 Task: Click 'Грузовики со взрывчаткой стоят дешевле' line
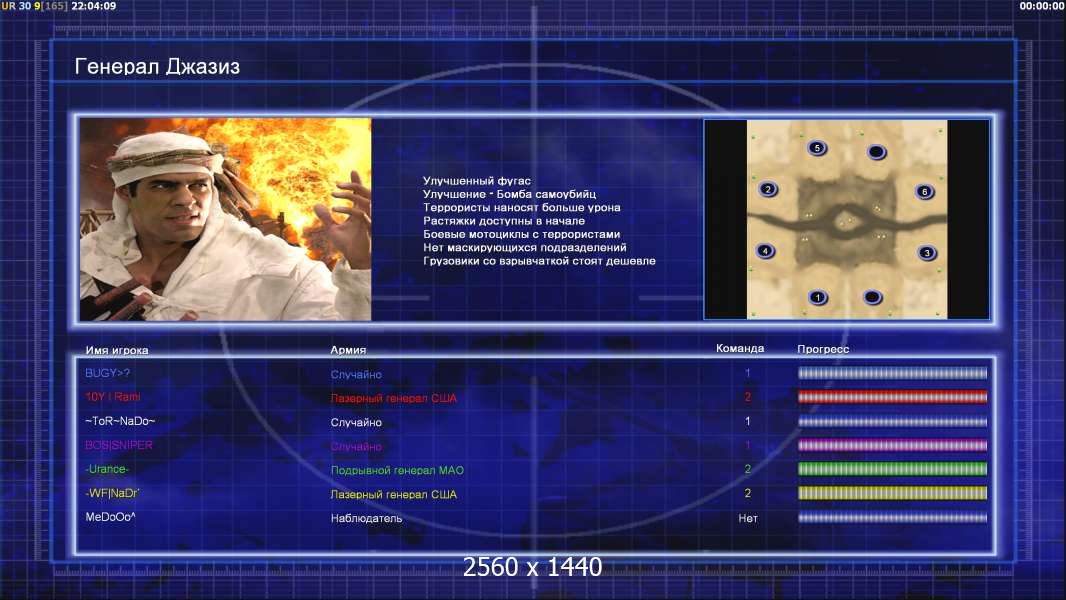539,261
